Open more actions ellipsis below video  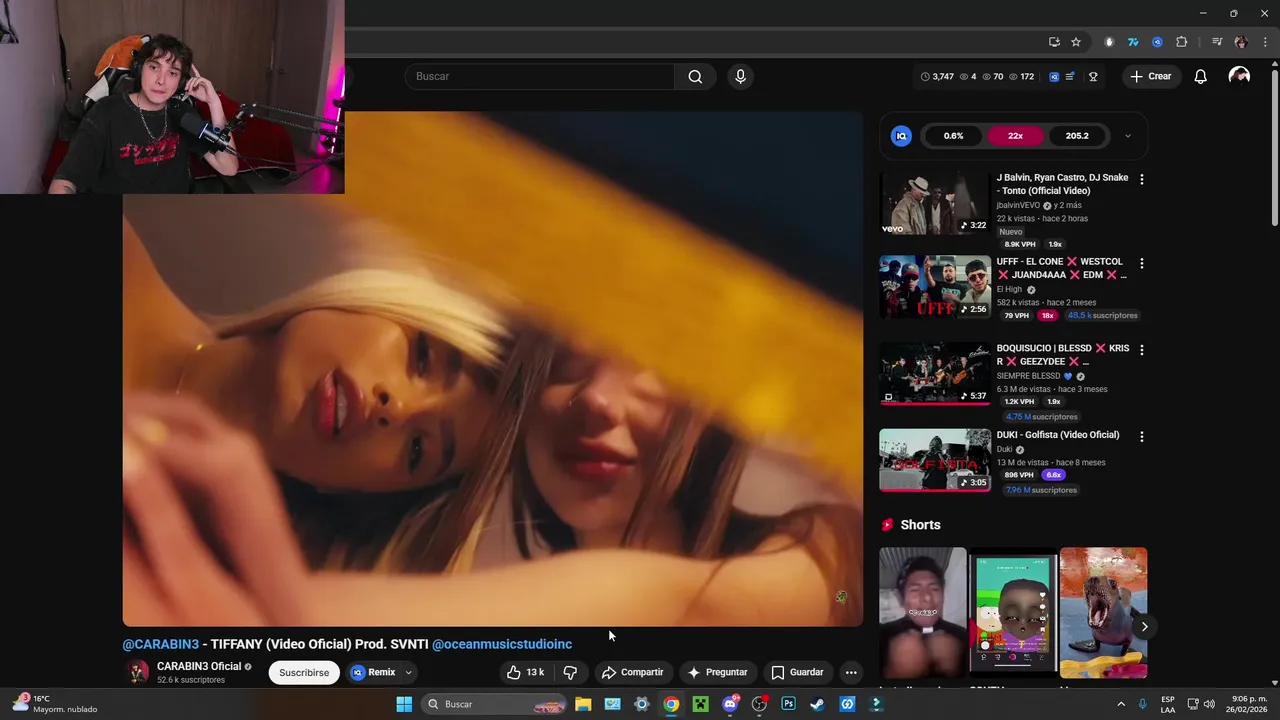click(850, 672)
